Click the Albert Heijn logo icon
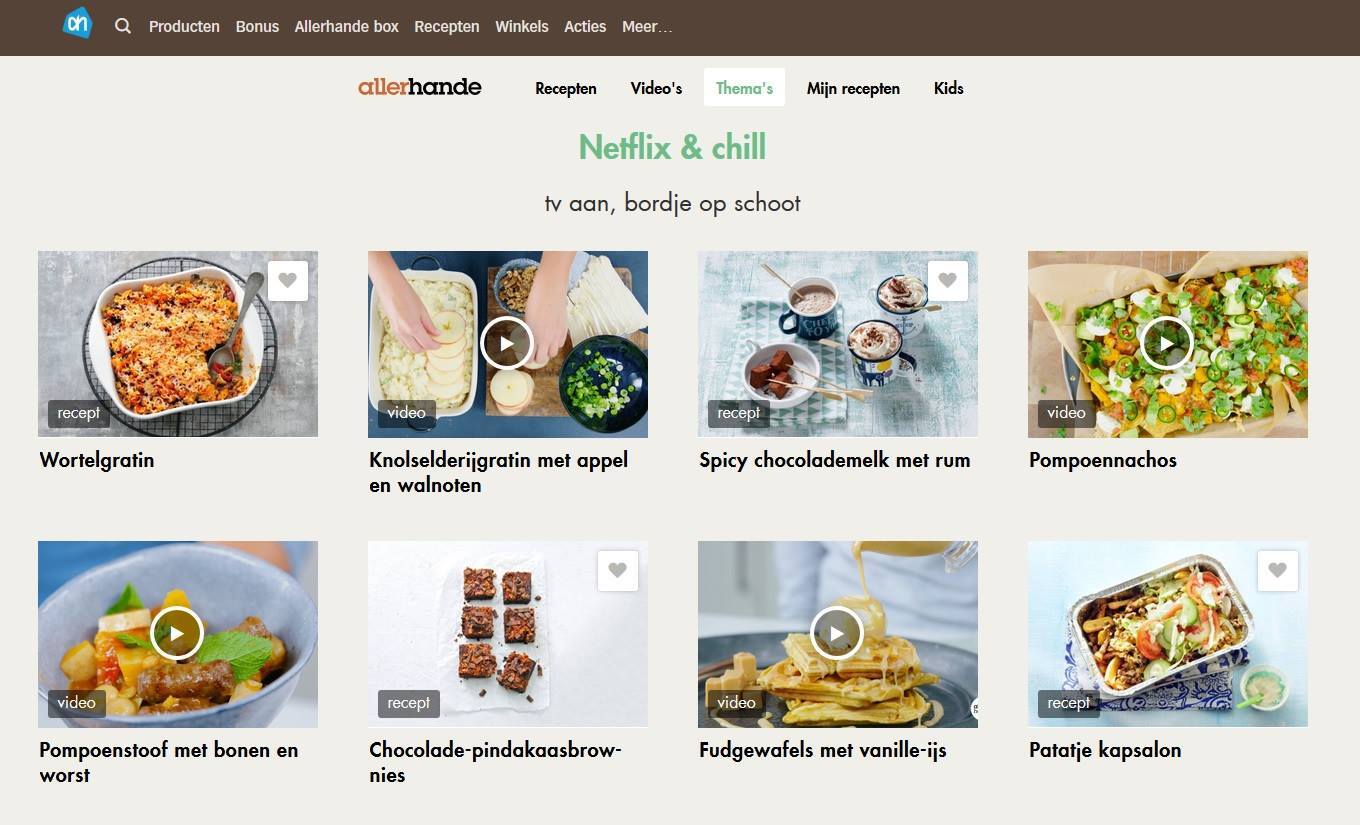The image size is (1360, 825). click(x=77, y=23)
